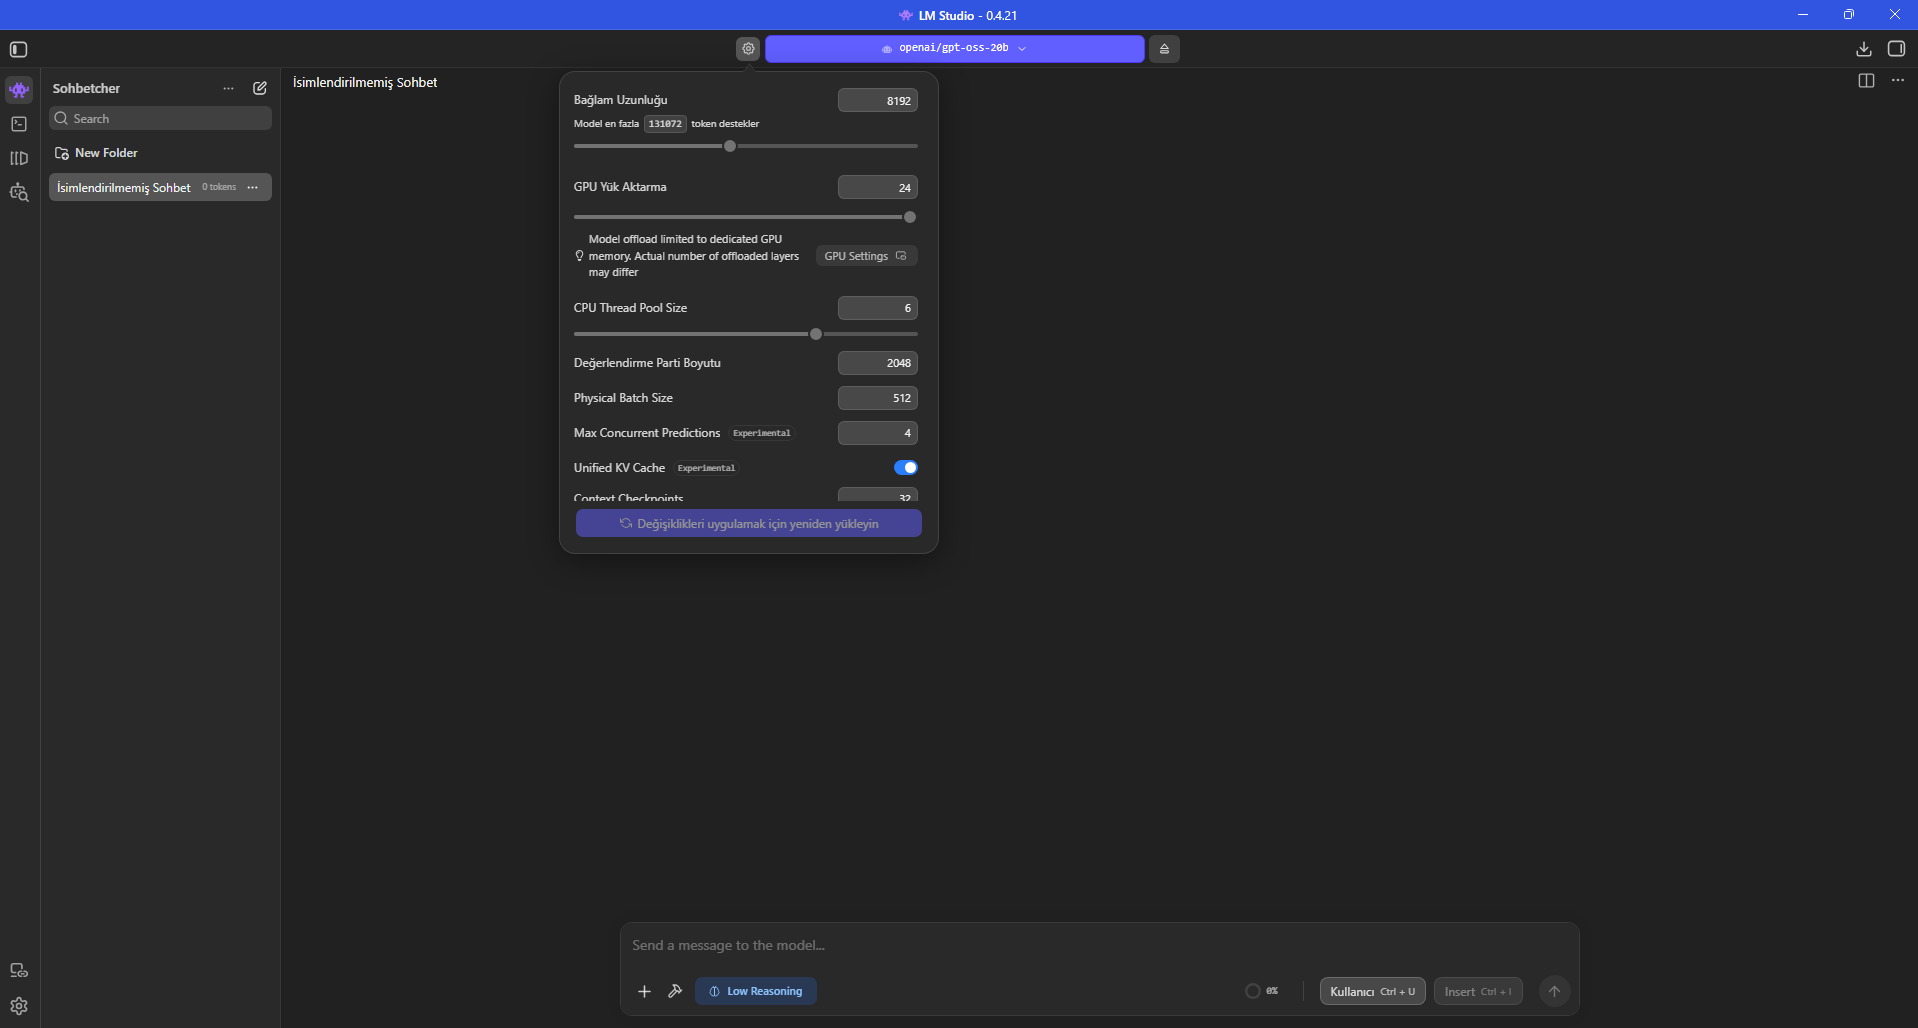Viewport: 1918px width, 1028px height.
Task: Attach a file with the plus icon
Action: pos(644,991)
